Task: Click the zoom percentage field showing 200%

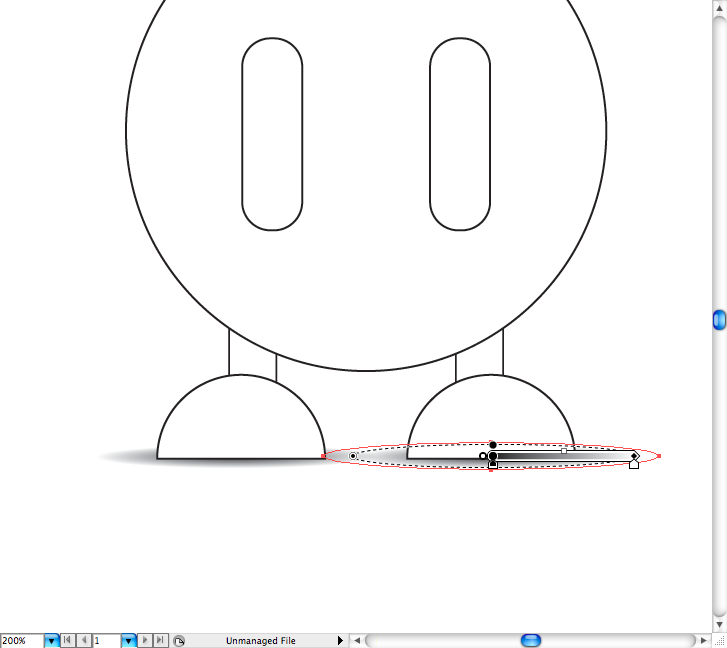Action: (x=20, y=640)
